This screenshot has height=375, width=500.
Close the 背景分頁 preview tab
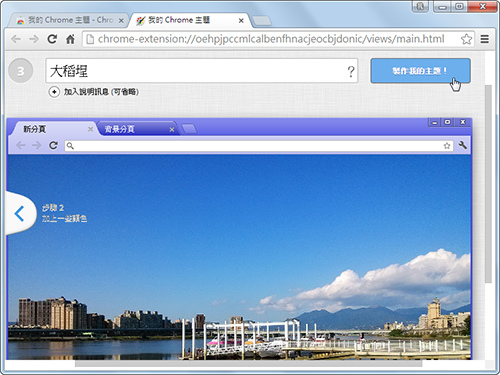click(172, 129)
